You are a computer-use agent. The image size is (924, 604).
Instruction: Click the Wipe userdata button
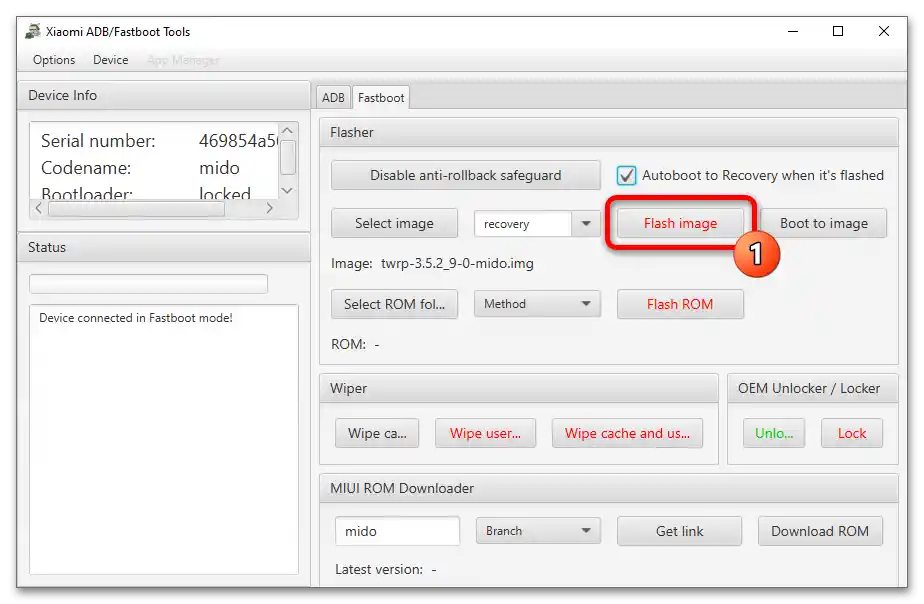pyautogui.click(x=485, y=433)
